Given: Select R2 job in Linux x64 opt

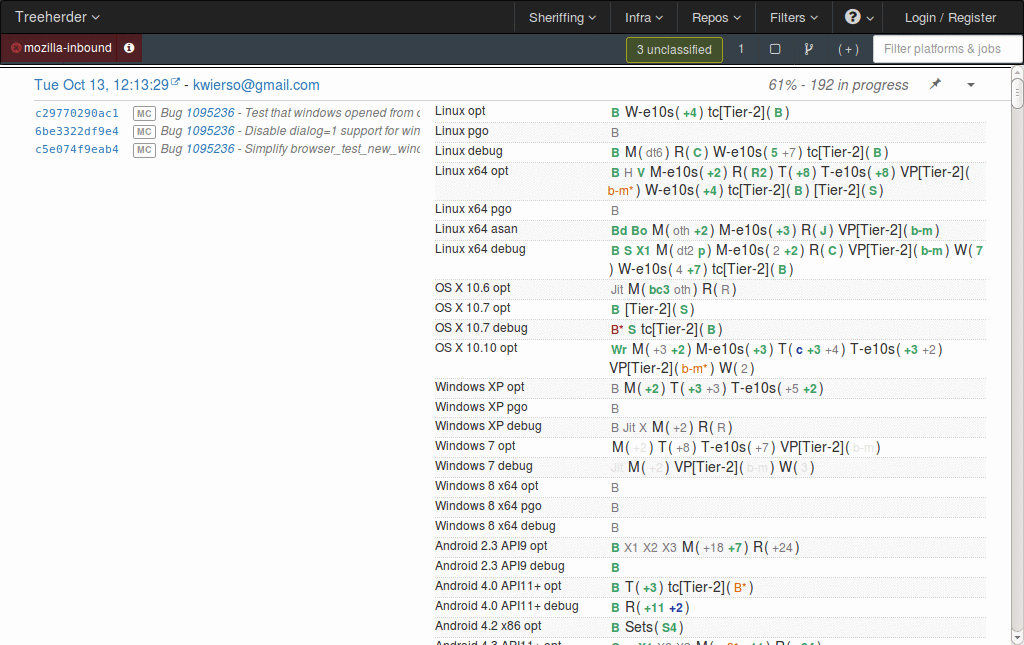Looking at the screenshot, I should pyautogui.click(x=759, y=173).
